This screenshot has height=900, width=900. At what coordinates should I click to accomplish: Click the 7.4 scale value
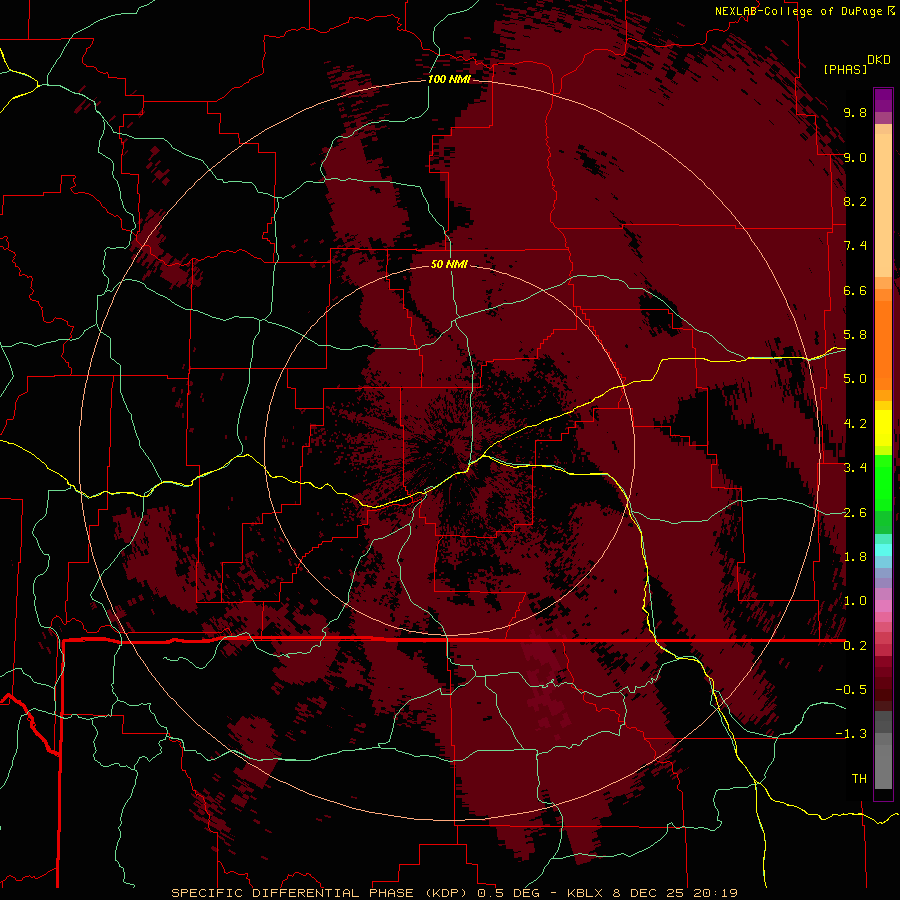pyautogui.click(x=855, y=246)
